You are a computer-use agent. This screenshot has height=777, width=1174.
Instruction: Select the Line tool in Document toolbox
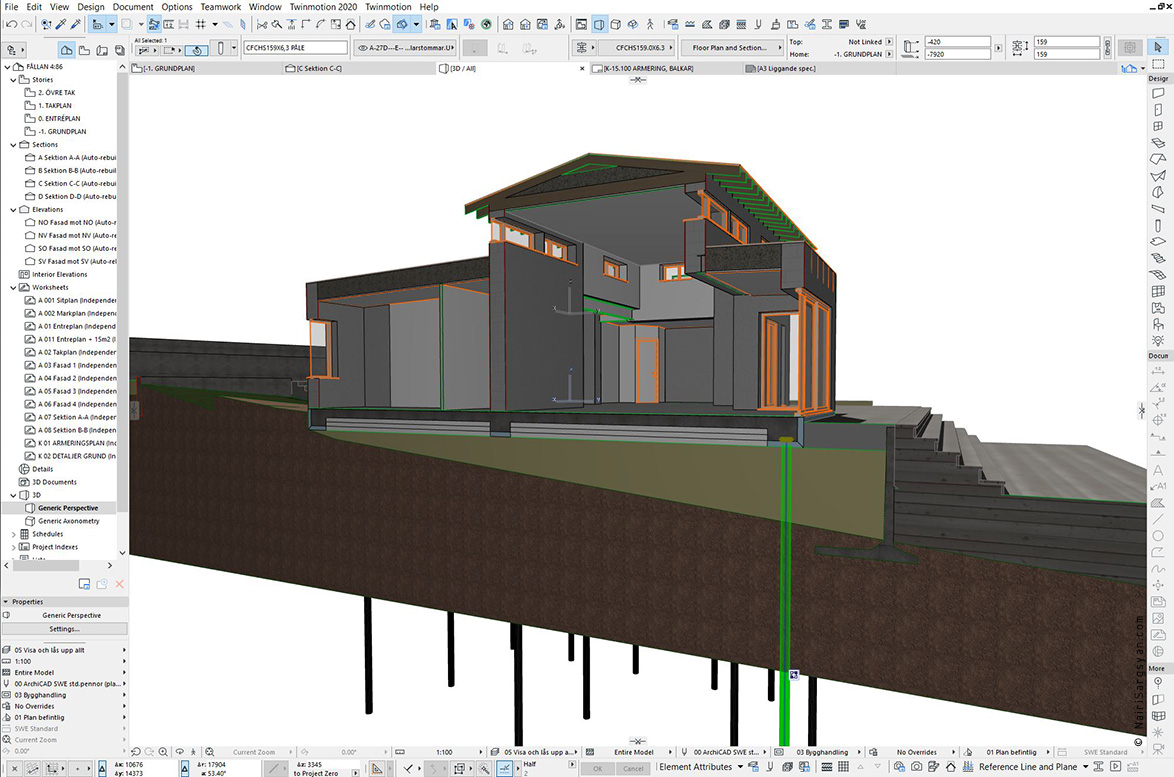1158,519
